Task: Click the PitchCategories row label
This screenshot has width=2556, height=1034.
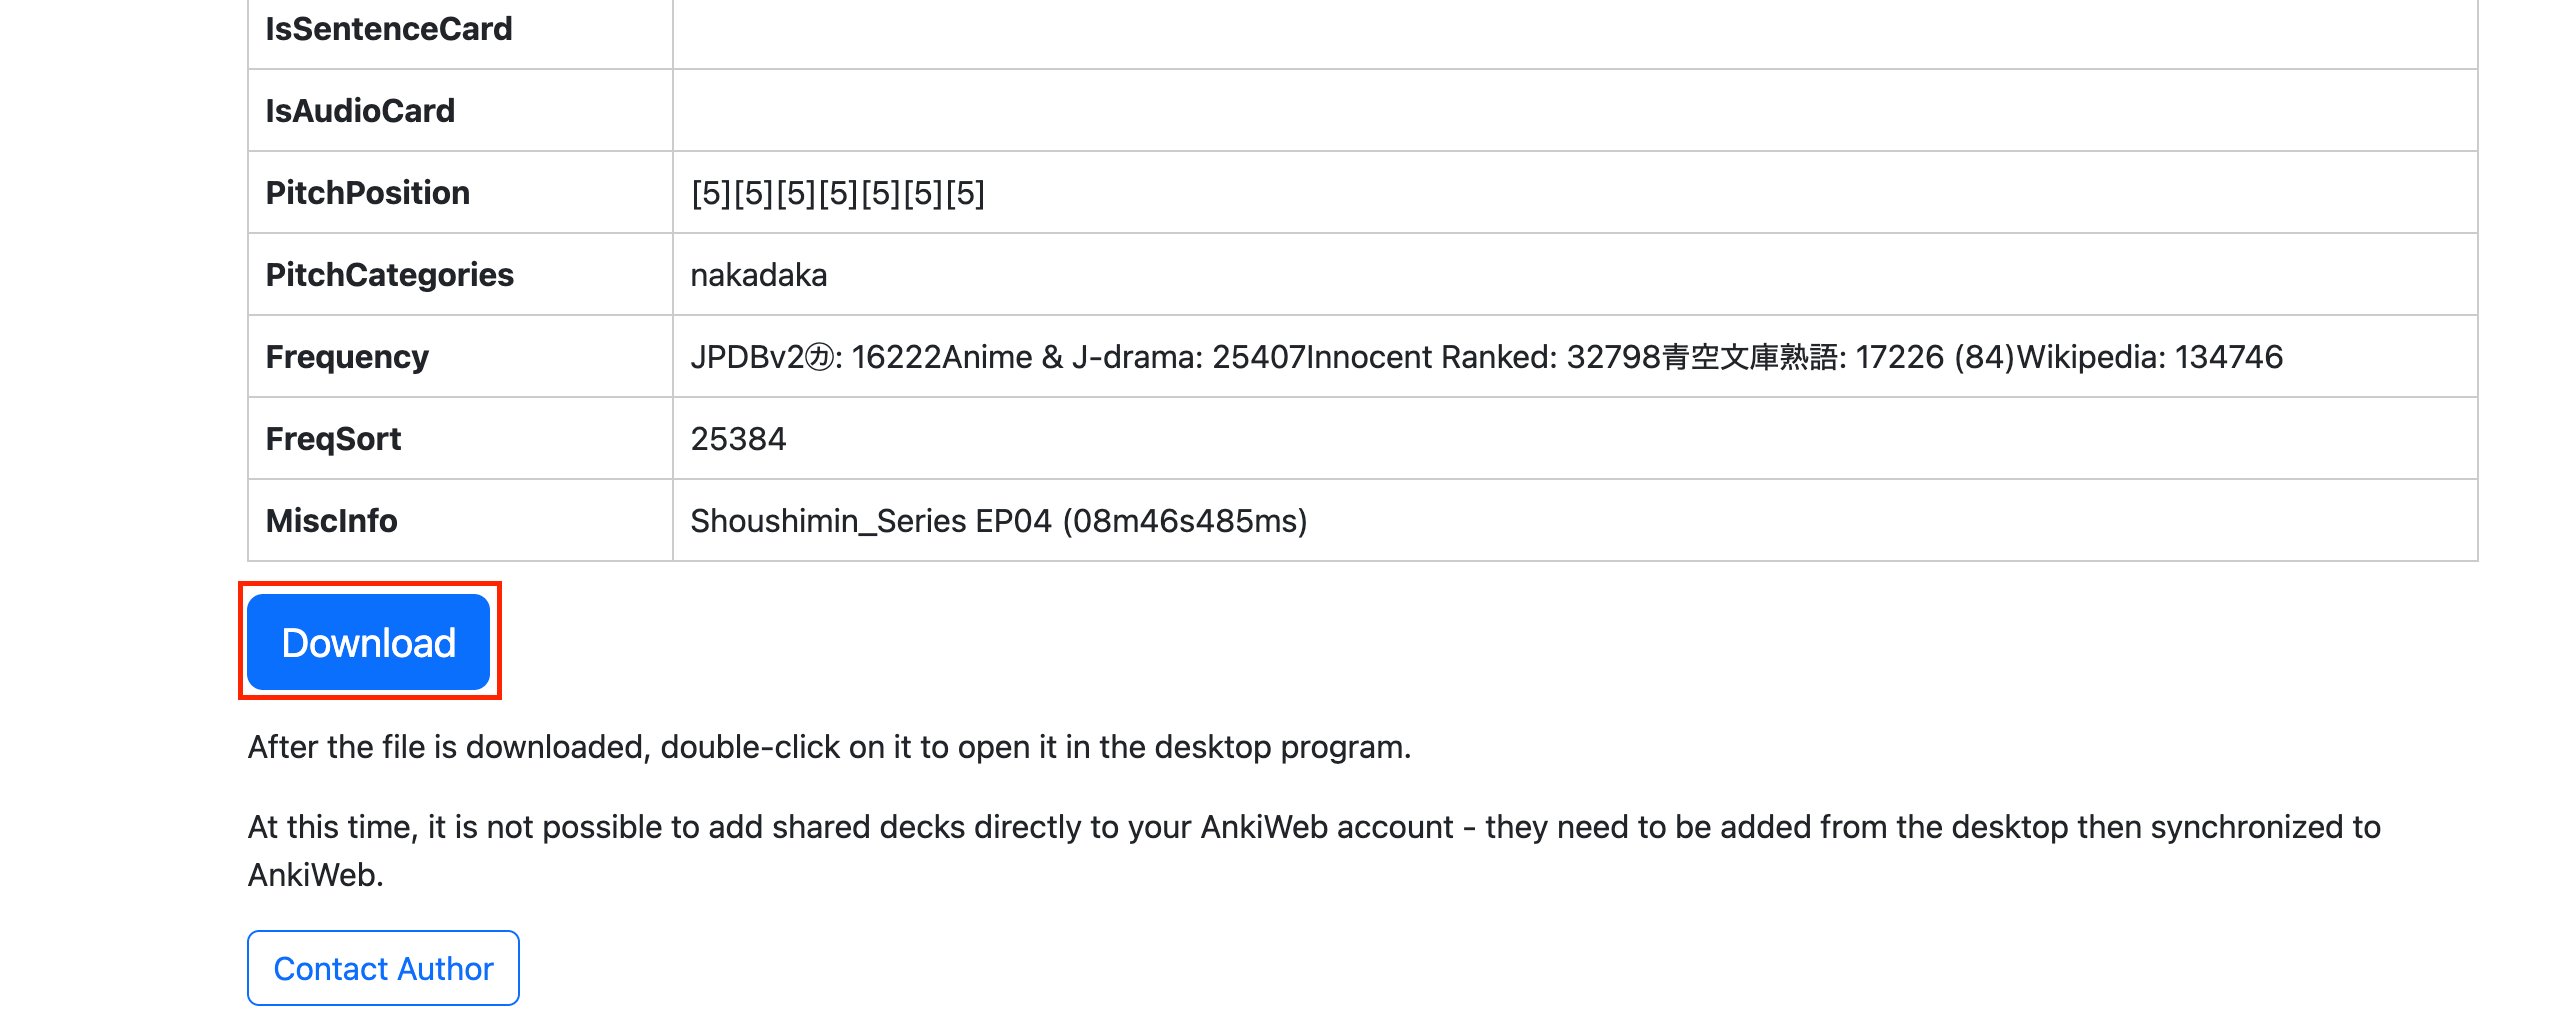Action: point(389,274)
